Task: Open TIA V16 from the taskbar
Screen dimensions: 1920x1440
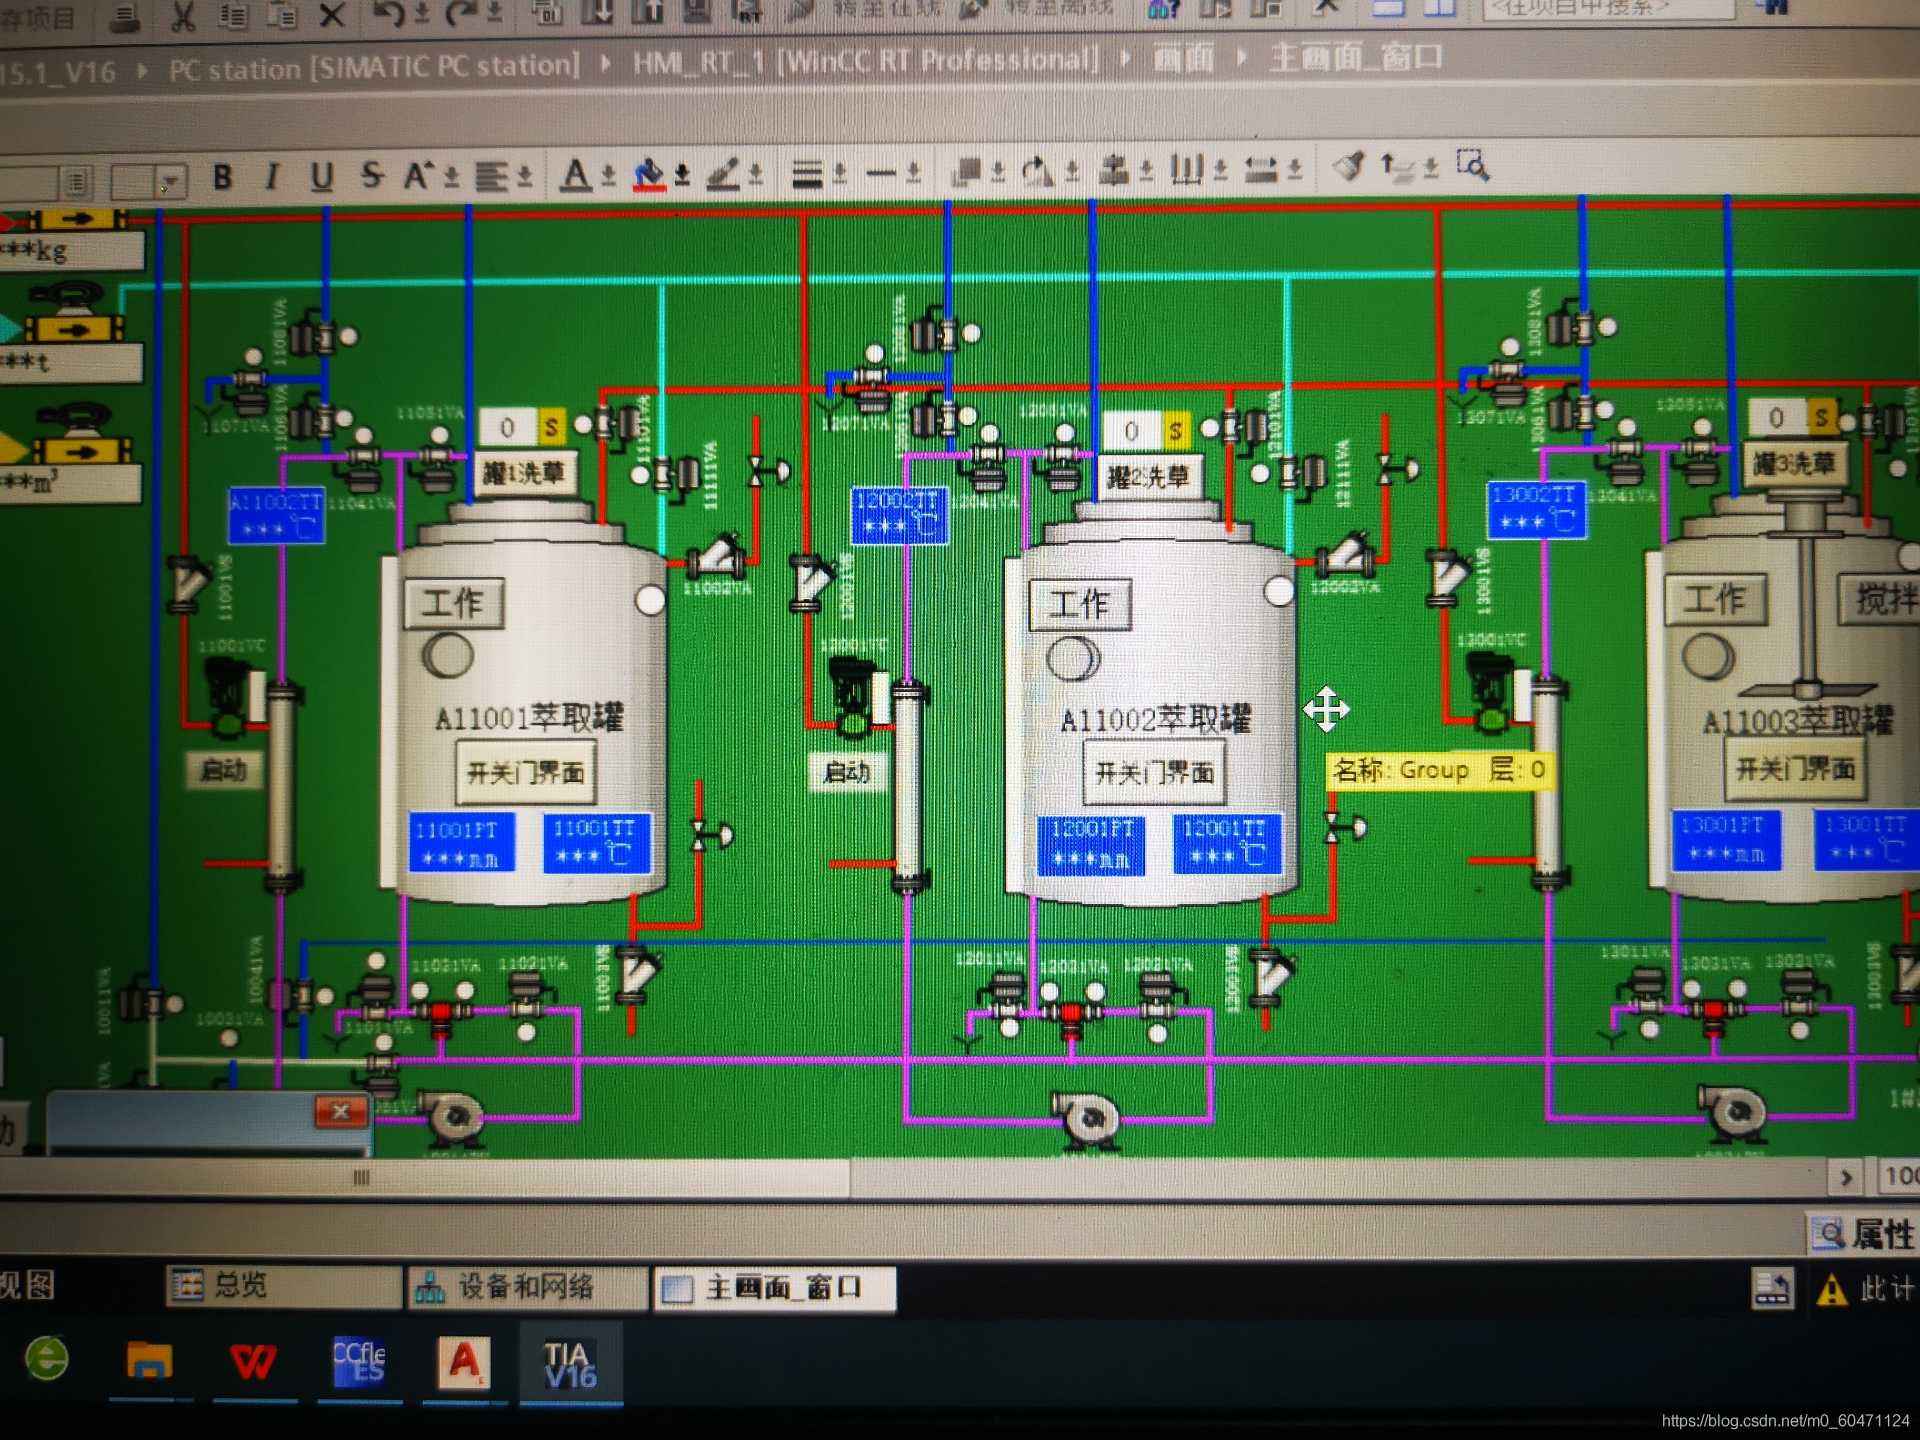Action: (570, 1364)
